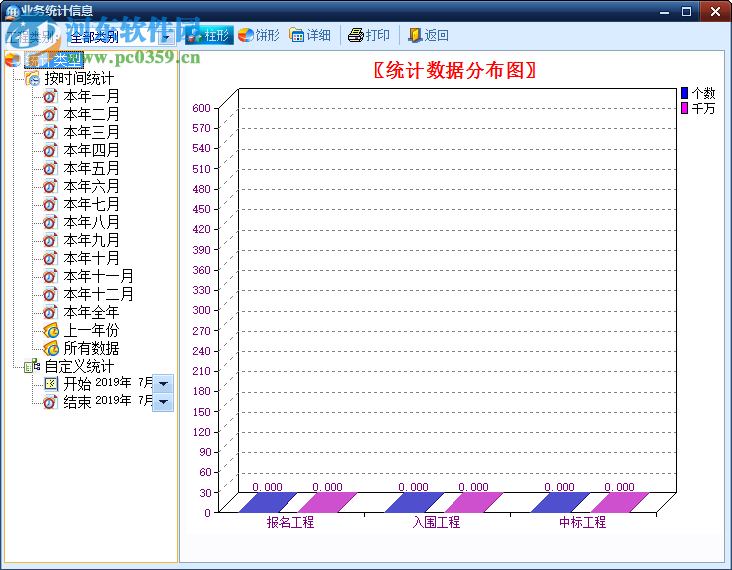
Task: Click the 打印 print button
Action: pos(369,35)
